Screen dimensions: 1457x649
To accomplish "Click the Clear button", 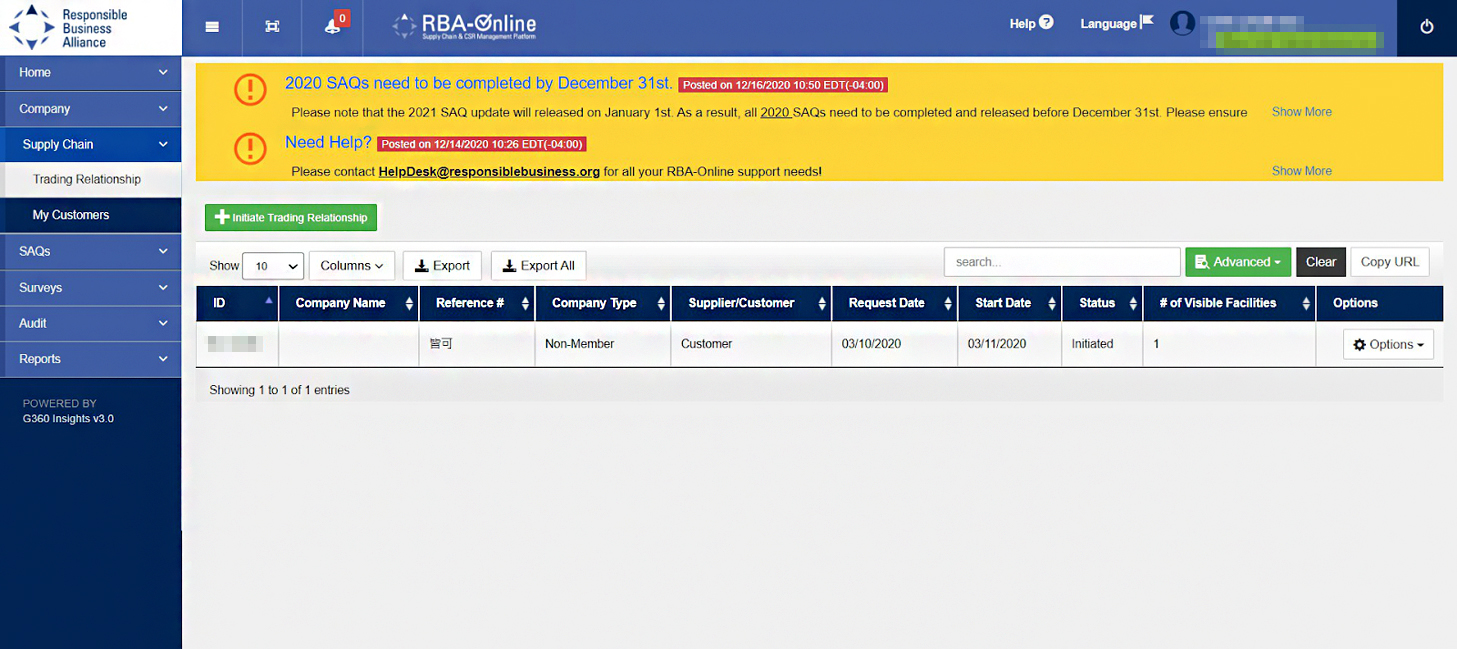I will (x=1321, y=262).
